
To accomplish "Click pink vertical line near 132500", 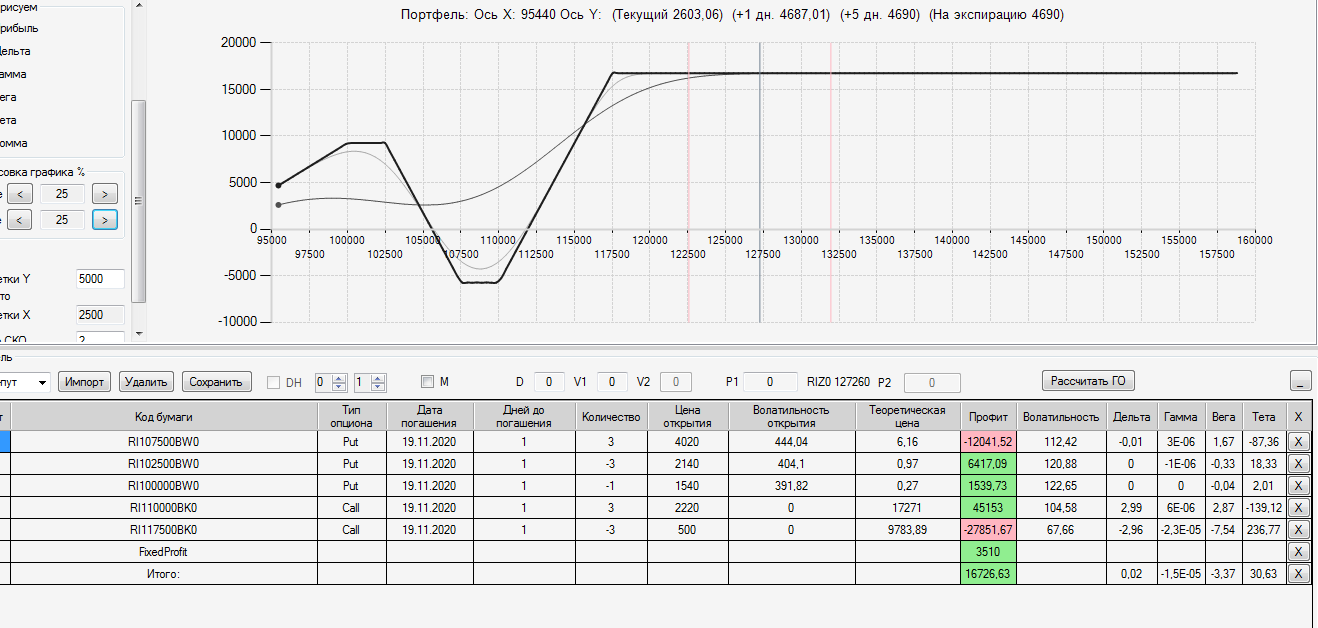I will tap(831, 180).
